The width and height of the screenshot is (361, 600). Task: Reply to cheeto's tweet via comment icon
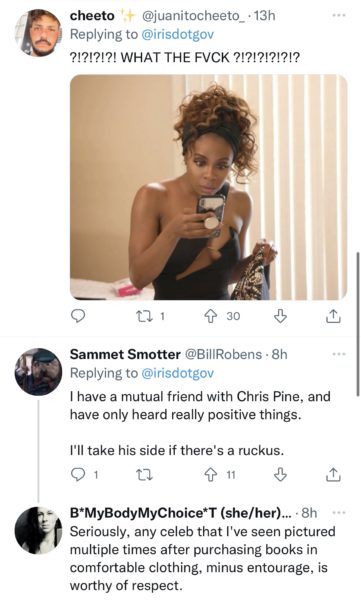(x=78, y=316)
